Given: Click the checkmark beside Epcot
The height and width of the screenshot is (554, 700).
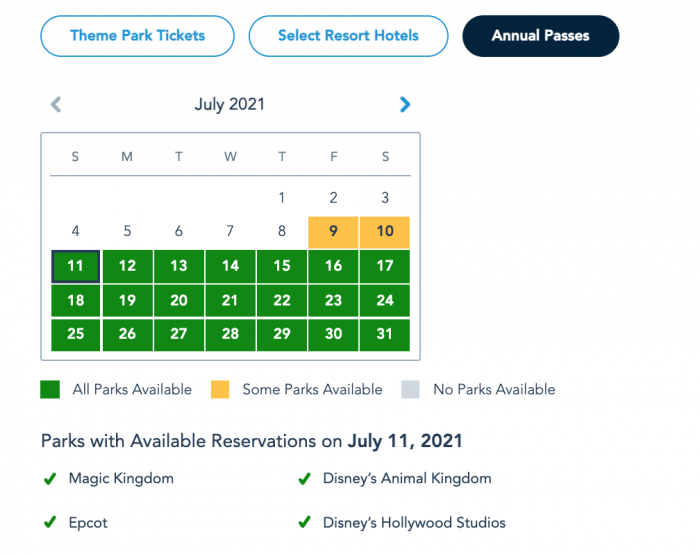Looking at the screenshot, I should [50, 523].
